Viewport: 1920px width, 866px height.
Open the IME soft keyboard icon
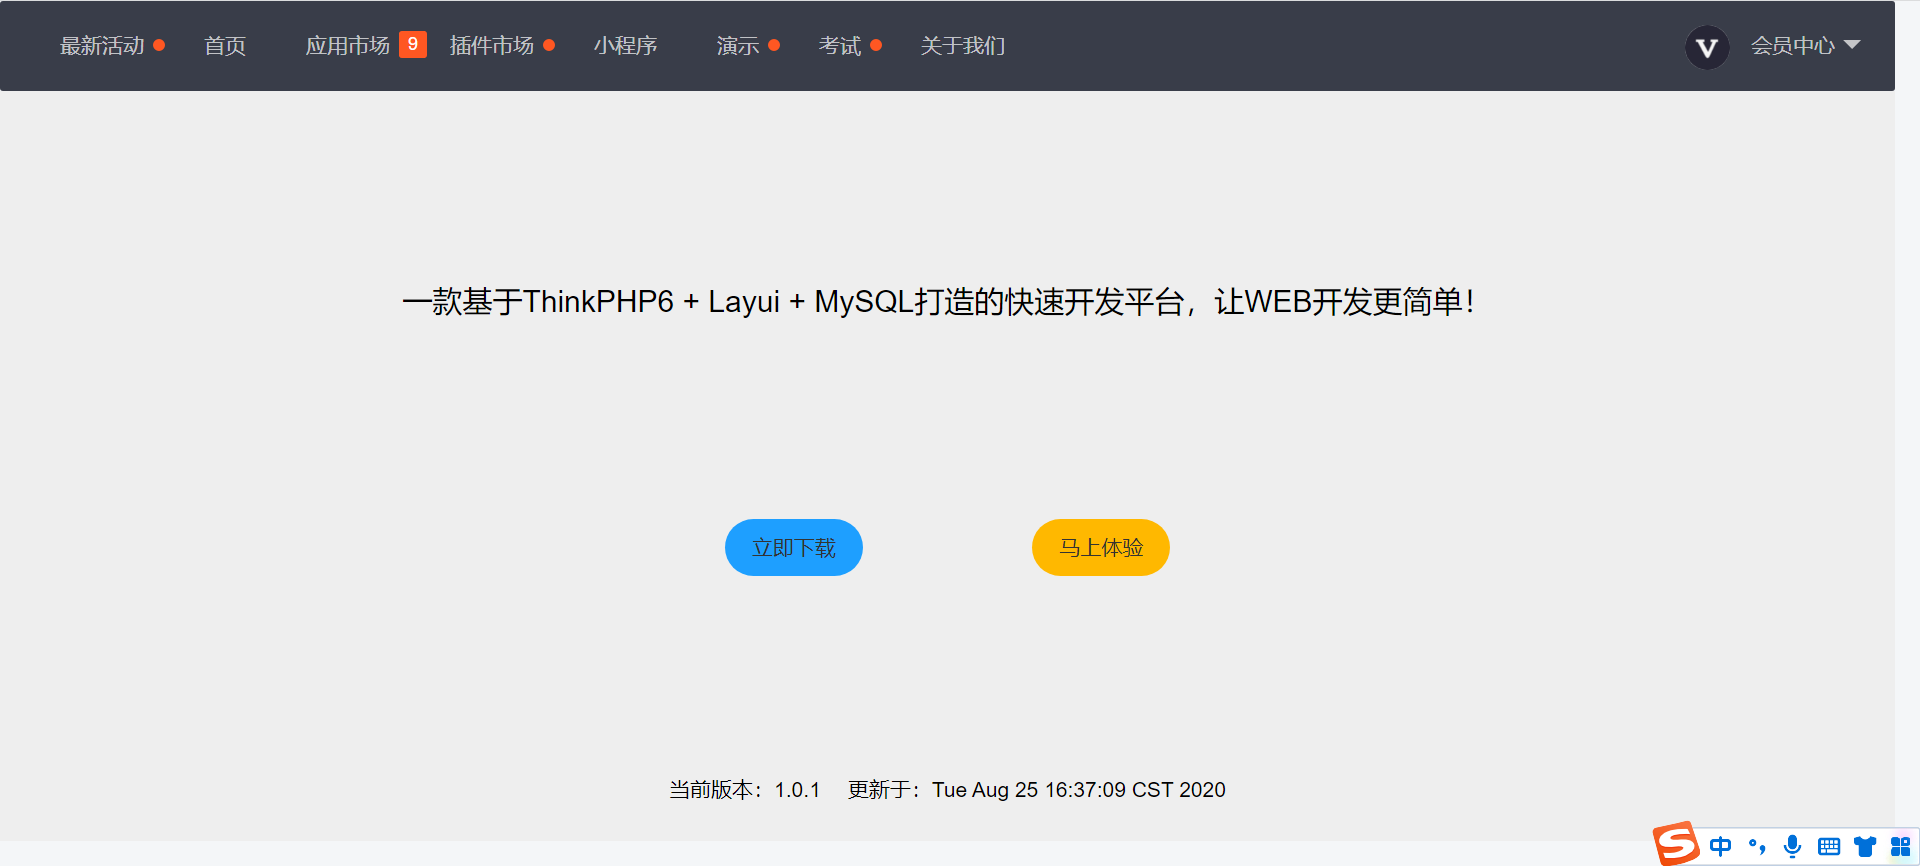1829,847
